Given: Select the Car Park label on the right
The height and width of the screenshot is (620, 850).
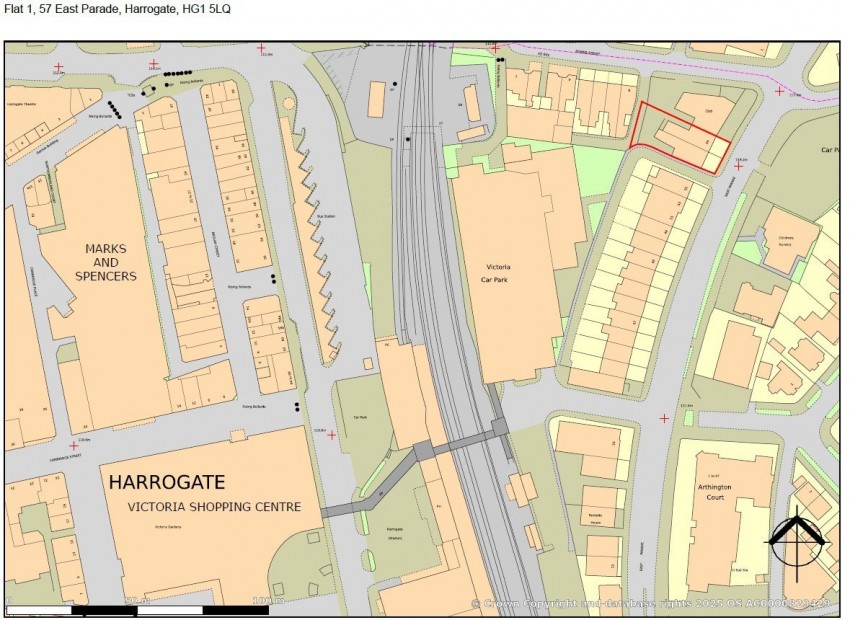Looking at the screenshot, I should (x=830, y=148).
